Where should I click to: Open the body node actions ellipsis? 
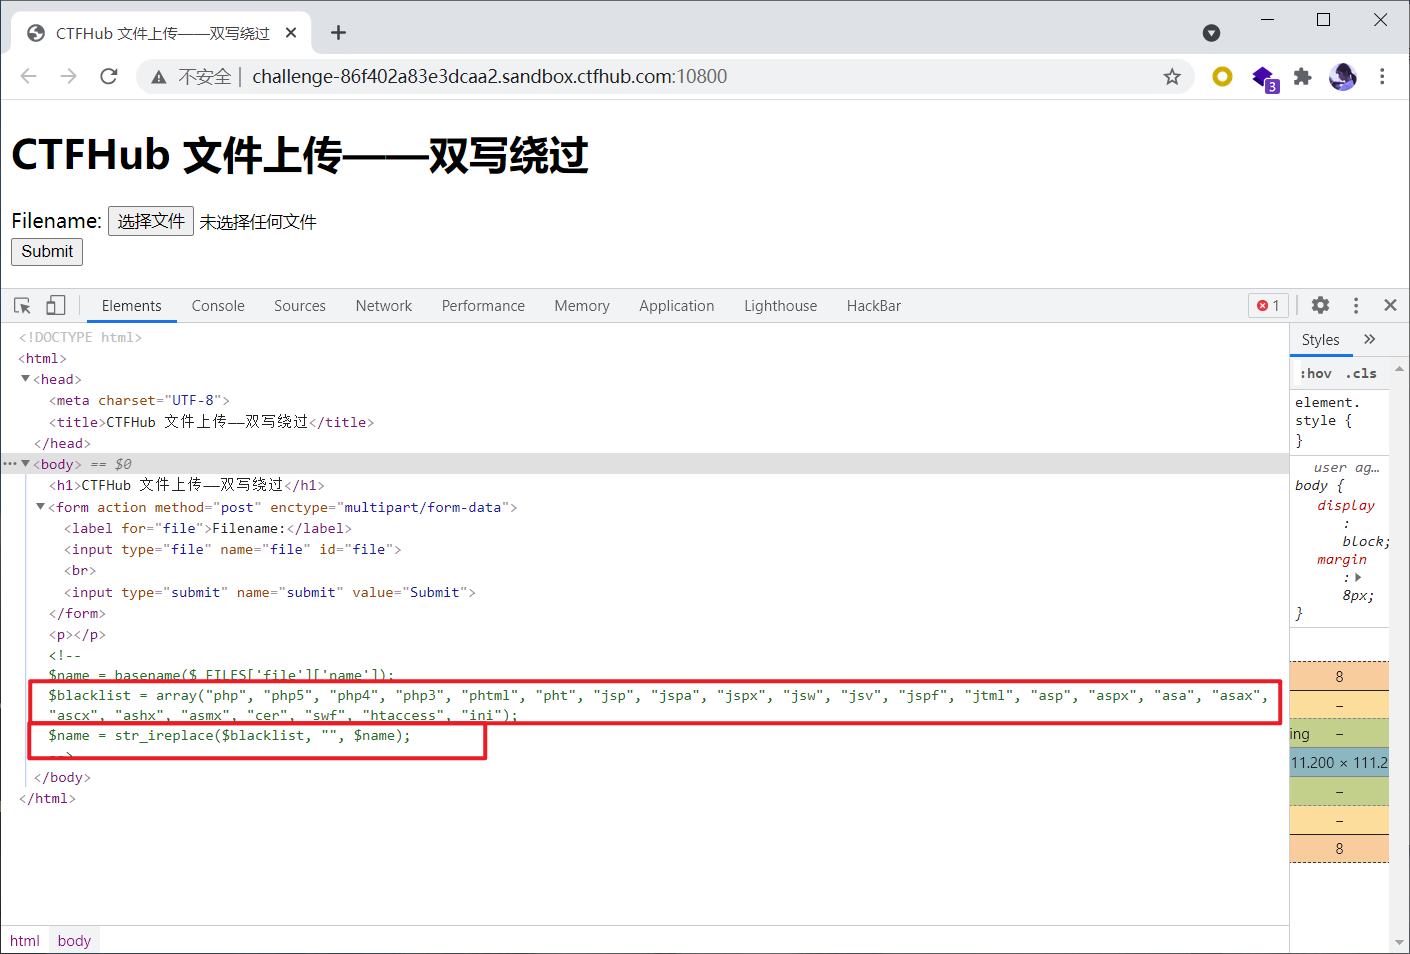click(x=10, y=464)
